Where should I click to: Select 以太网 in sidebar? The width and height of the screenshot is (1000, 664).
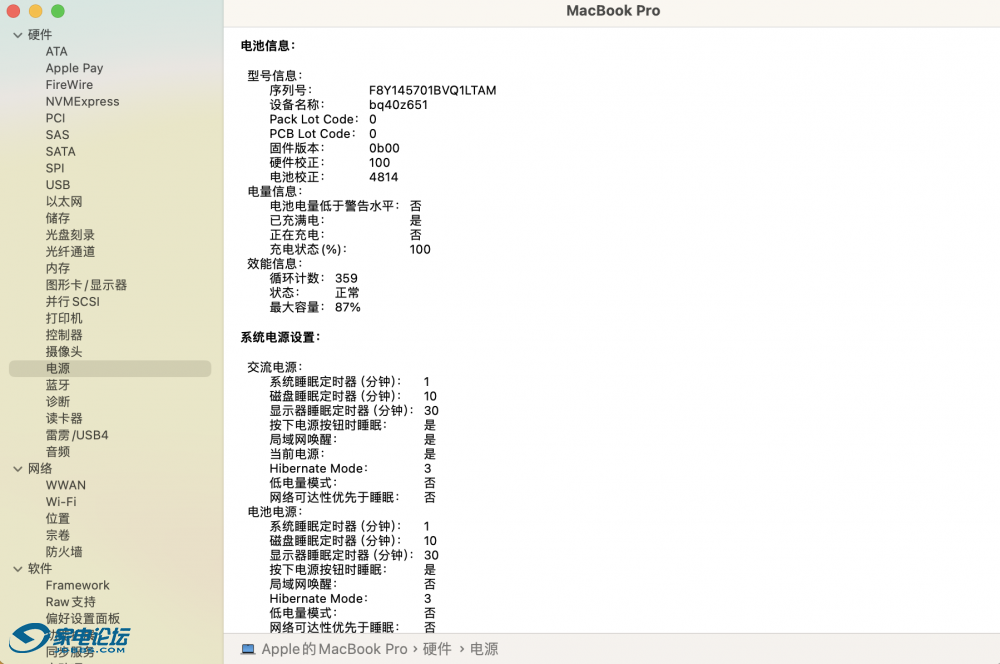click(x=64, y=202)
